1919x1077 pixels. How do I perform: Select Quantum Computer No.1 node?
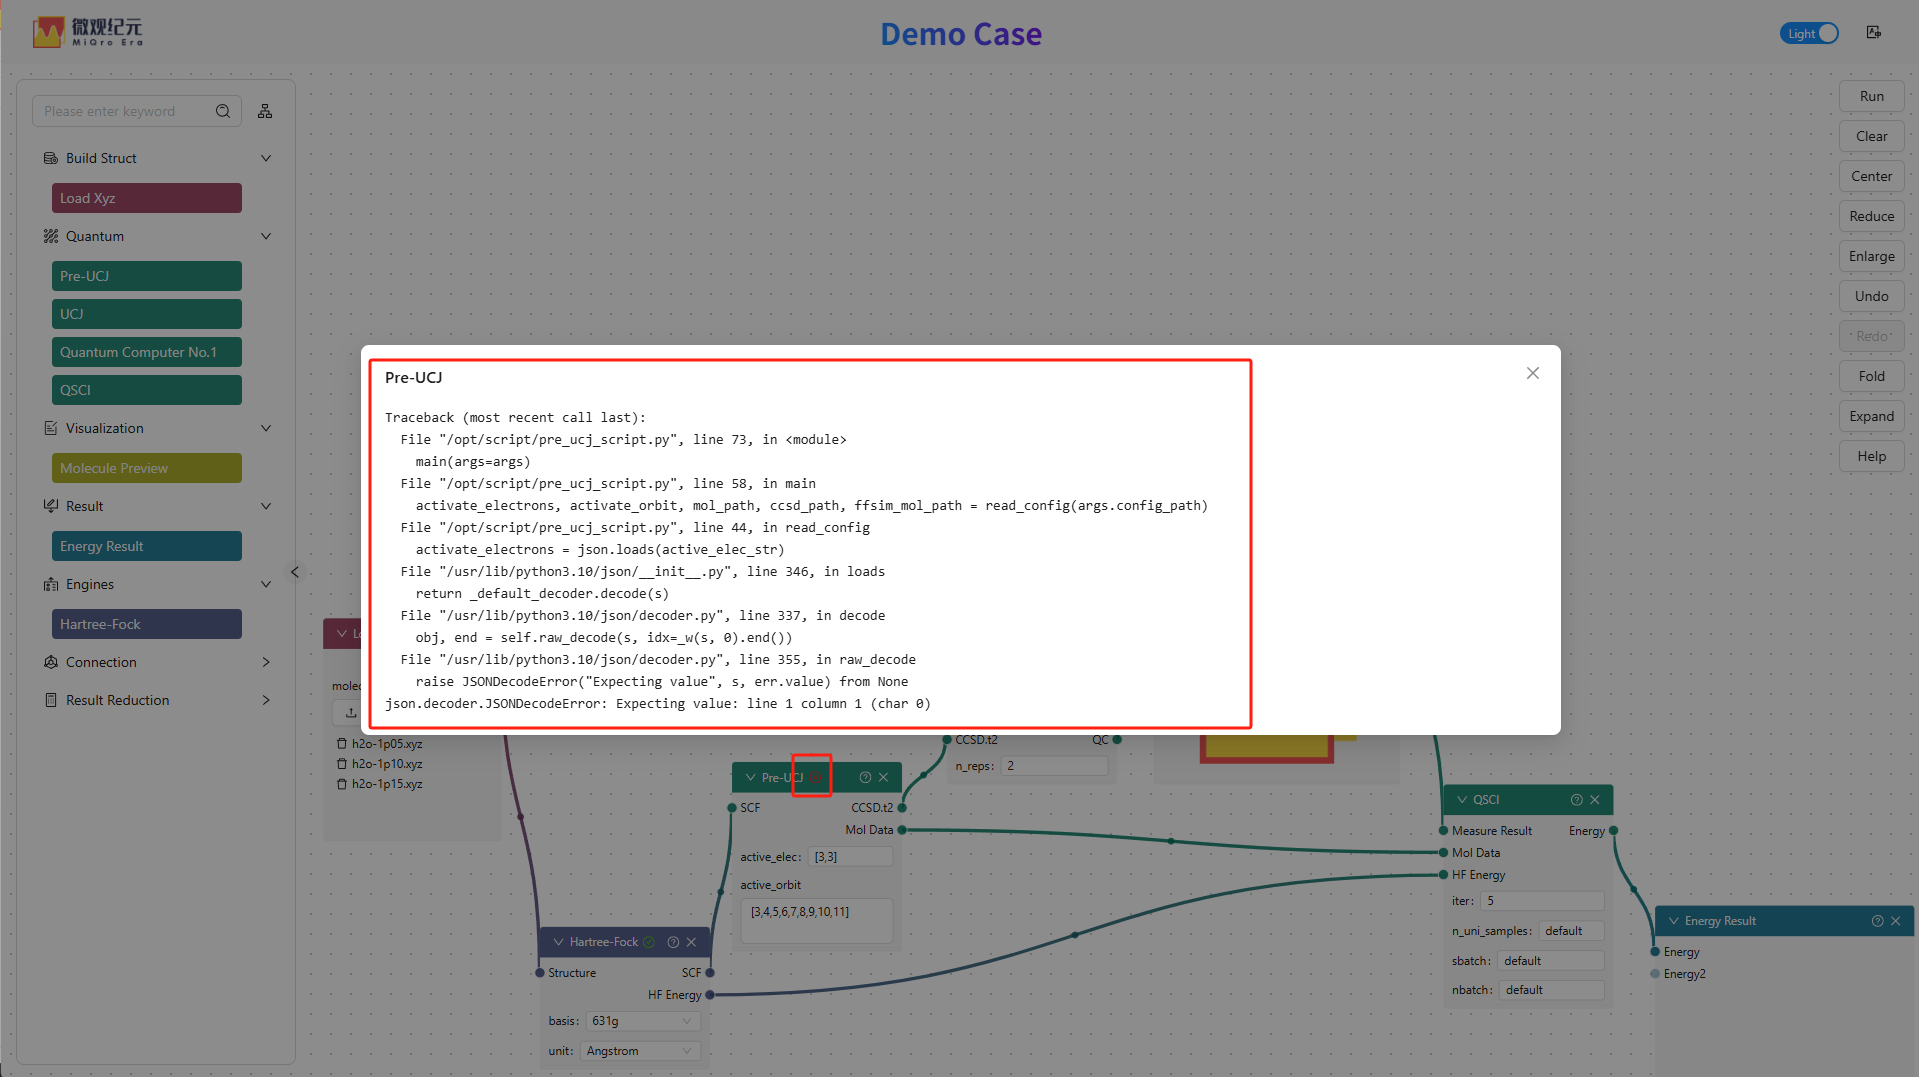[x=147, y=352]
